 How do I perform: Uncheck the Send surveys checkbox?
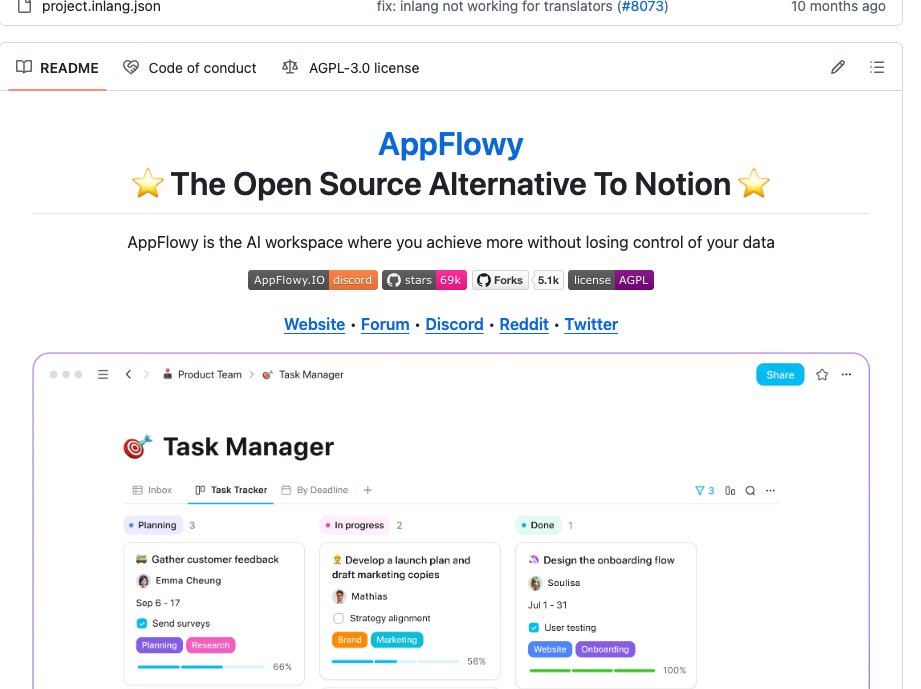(142, 623)
